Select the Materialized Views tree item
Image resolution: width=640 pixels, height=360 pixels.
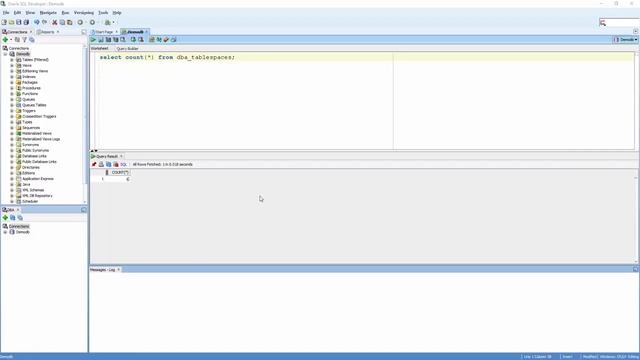tap(37, 133)
